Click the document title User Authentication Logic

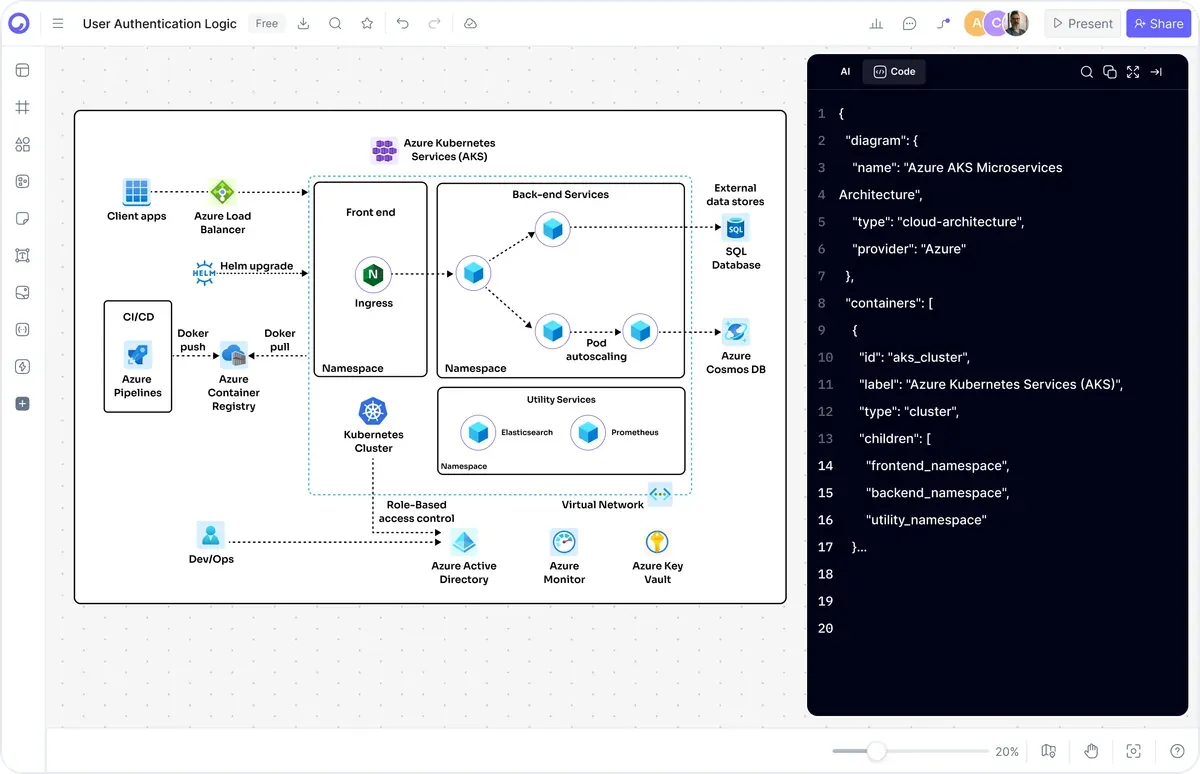click(x=160, y=23)
